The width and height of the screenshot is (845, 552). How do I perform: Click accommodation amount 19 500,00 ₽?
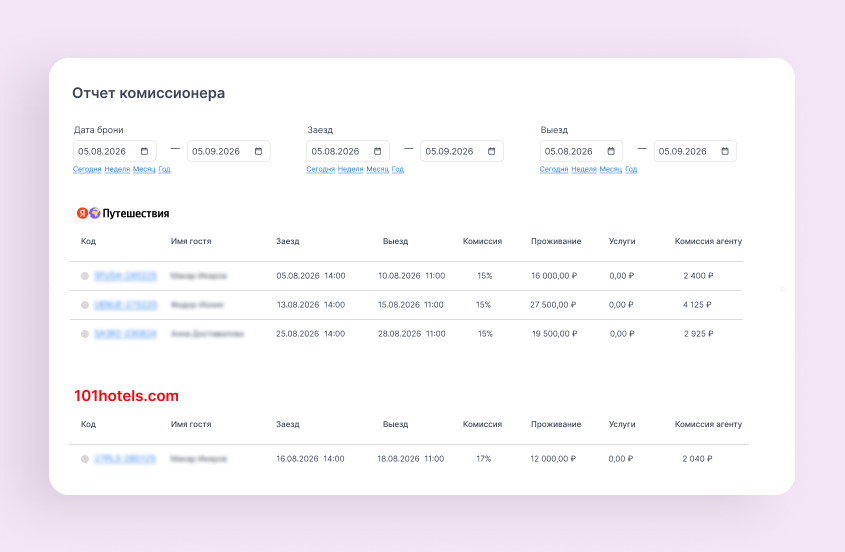coord(555,334)
